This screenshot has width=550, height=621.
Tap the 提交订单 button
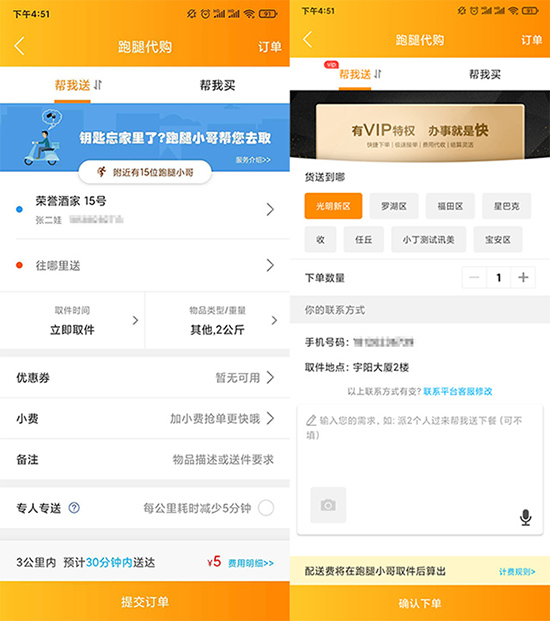(x=145, y=601)
